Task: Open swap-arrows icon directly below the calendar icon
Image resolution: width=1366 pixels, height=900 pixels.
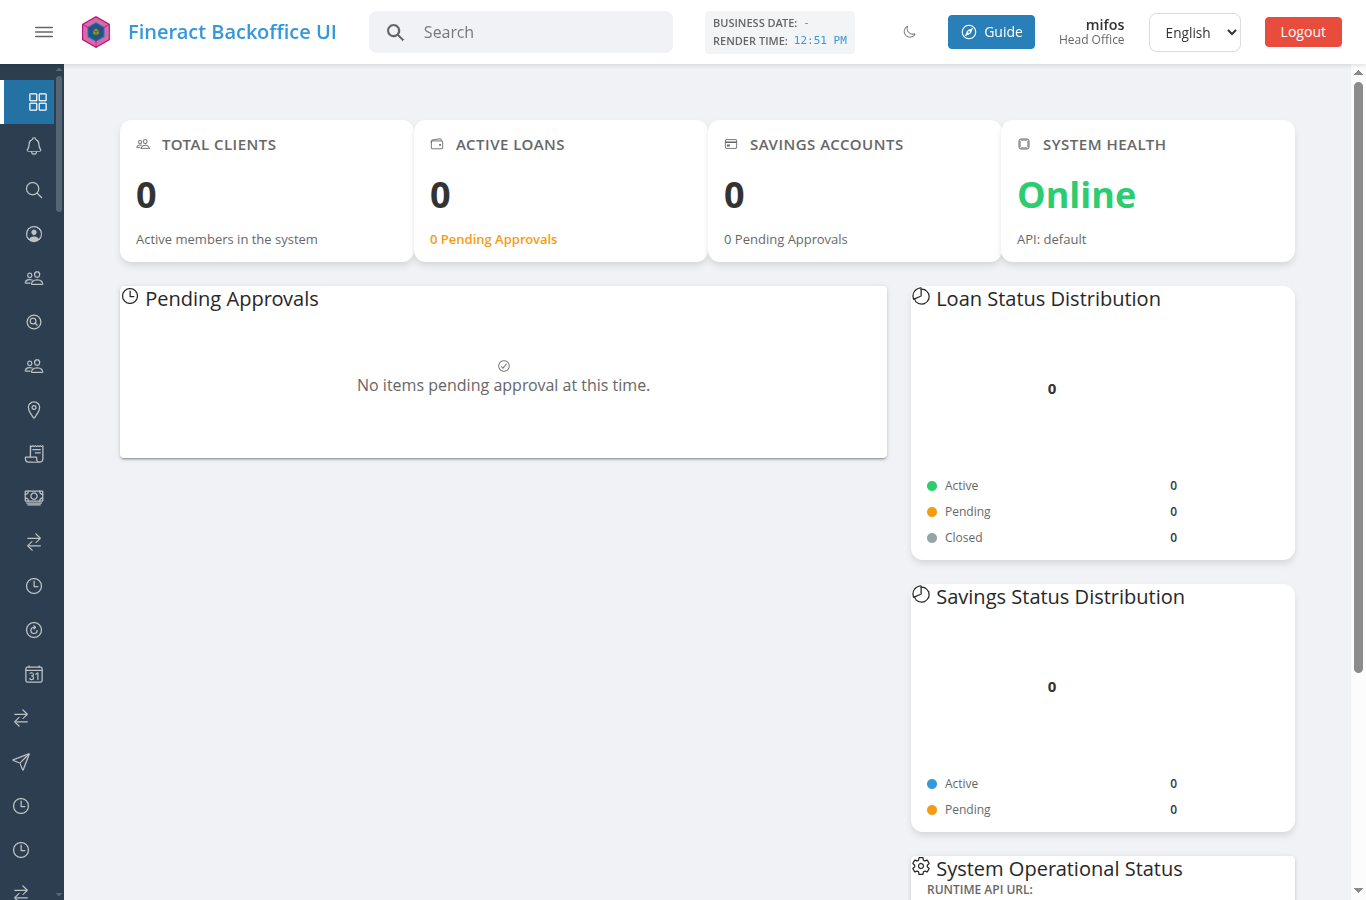Action: [x=21, y=718]
